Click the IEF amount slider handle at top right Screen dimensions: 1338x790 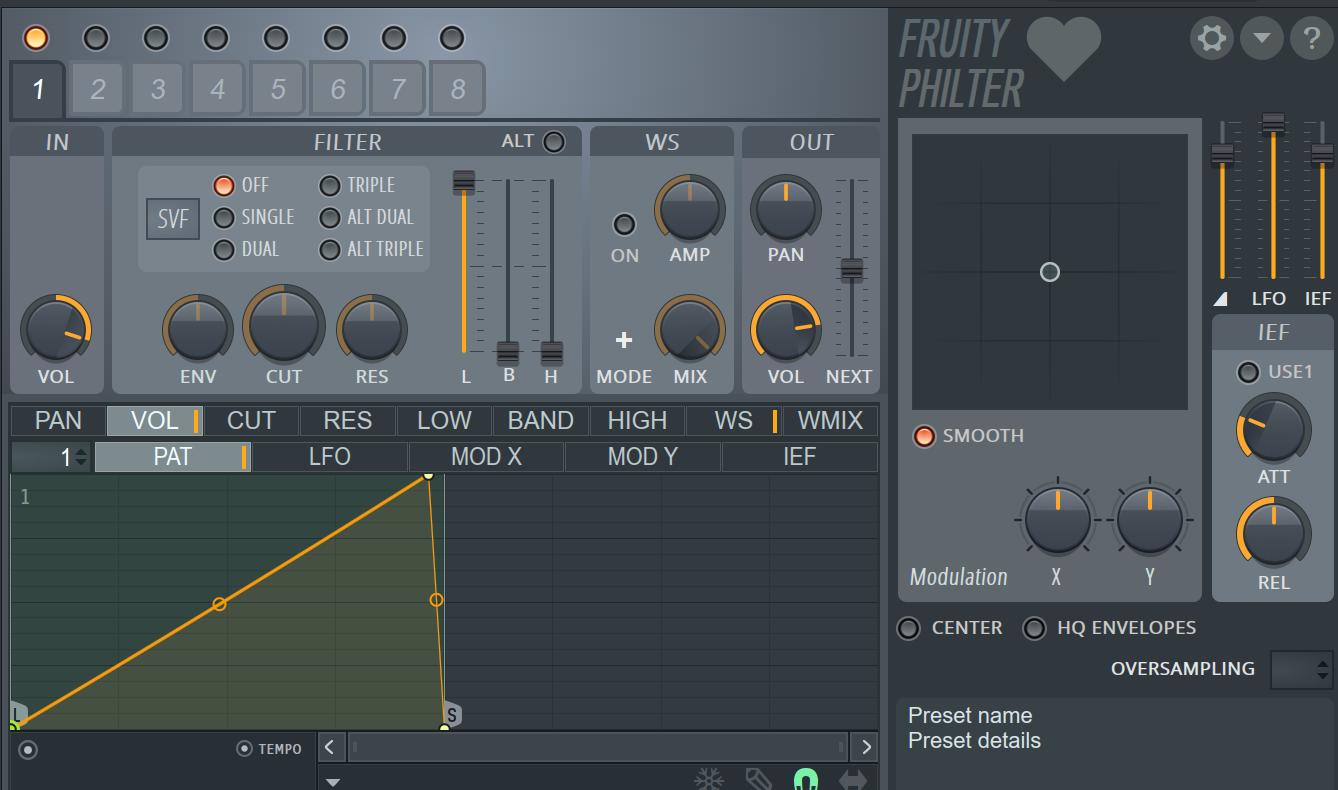1322,155
